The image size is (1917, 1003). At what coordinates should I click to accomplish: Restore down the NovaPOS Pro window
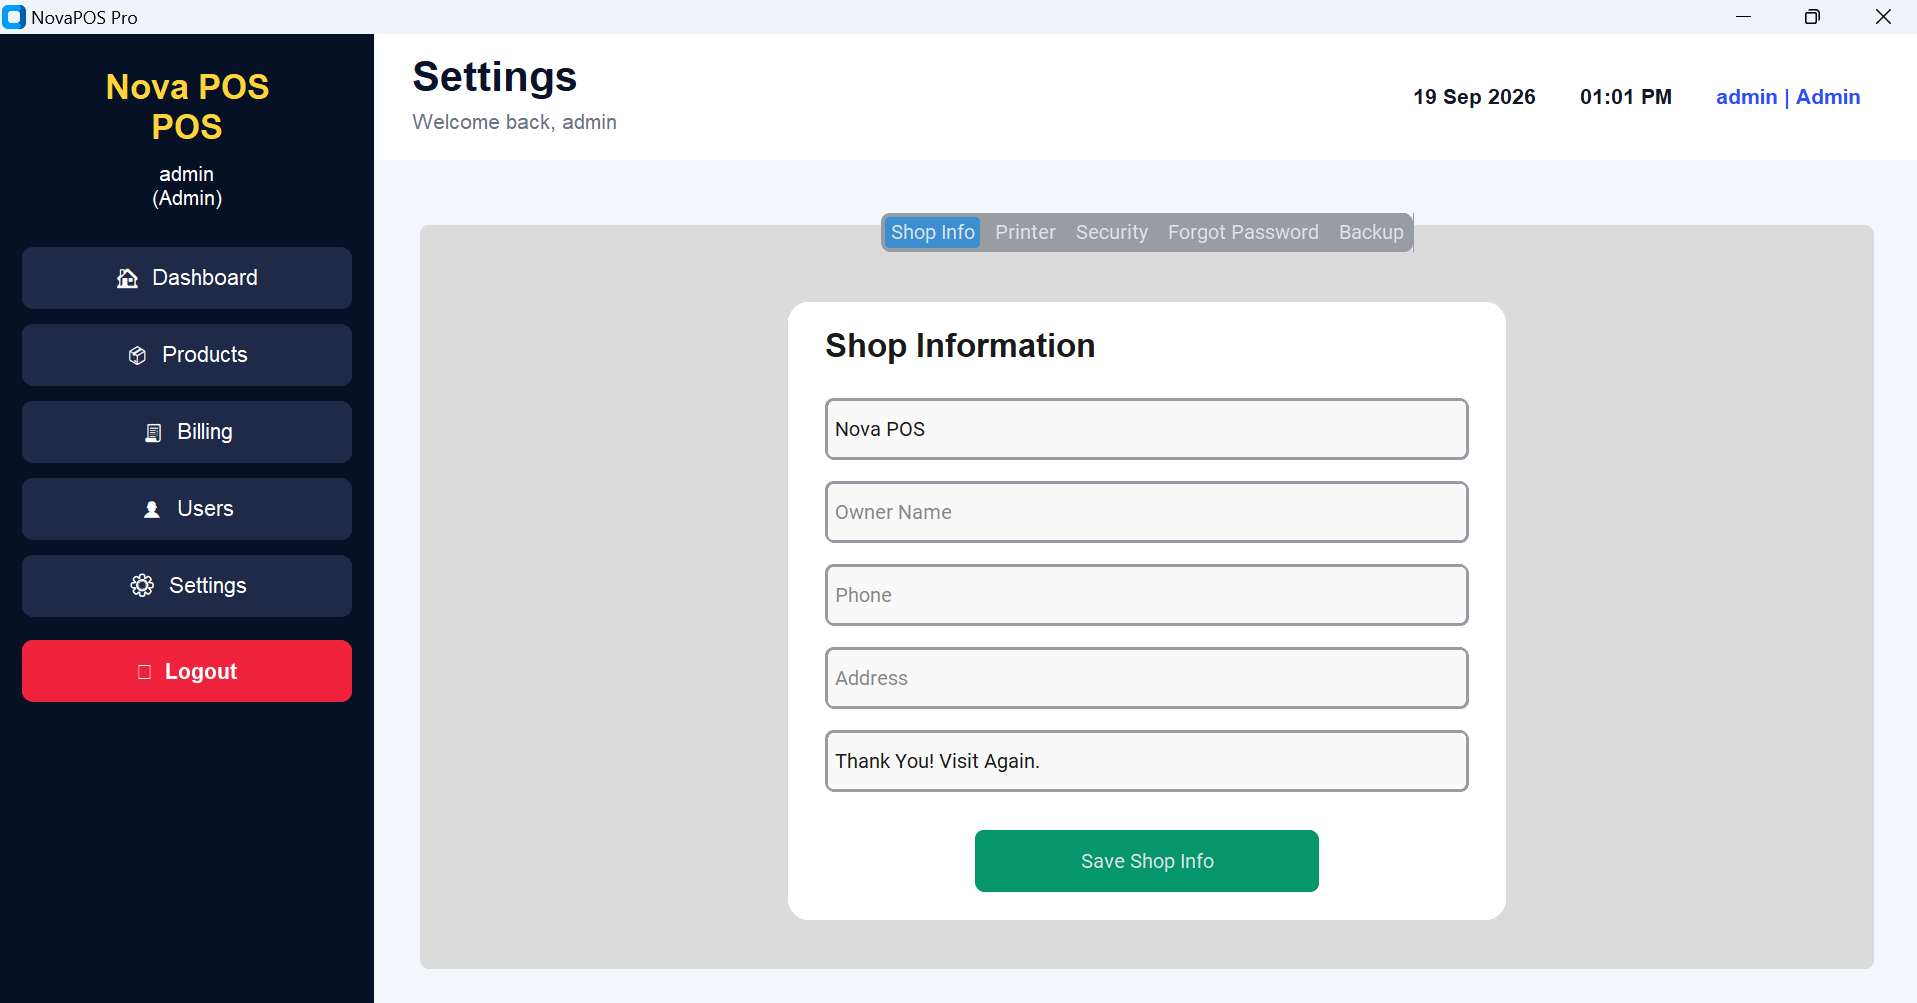pos(1812,17)
